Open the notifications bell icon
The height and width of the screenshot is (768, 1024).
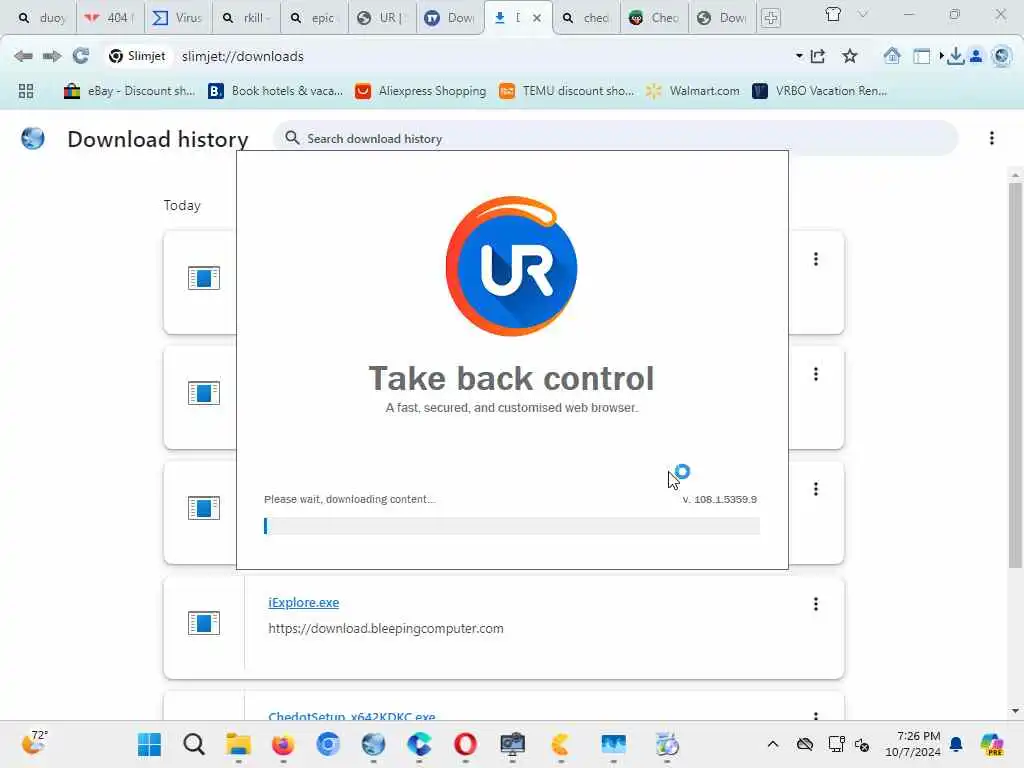(x=956, y=744)
